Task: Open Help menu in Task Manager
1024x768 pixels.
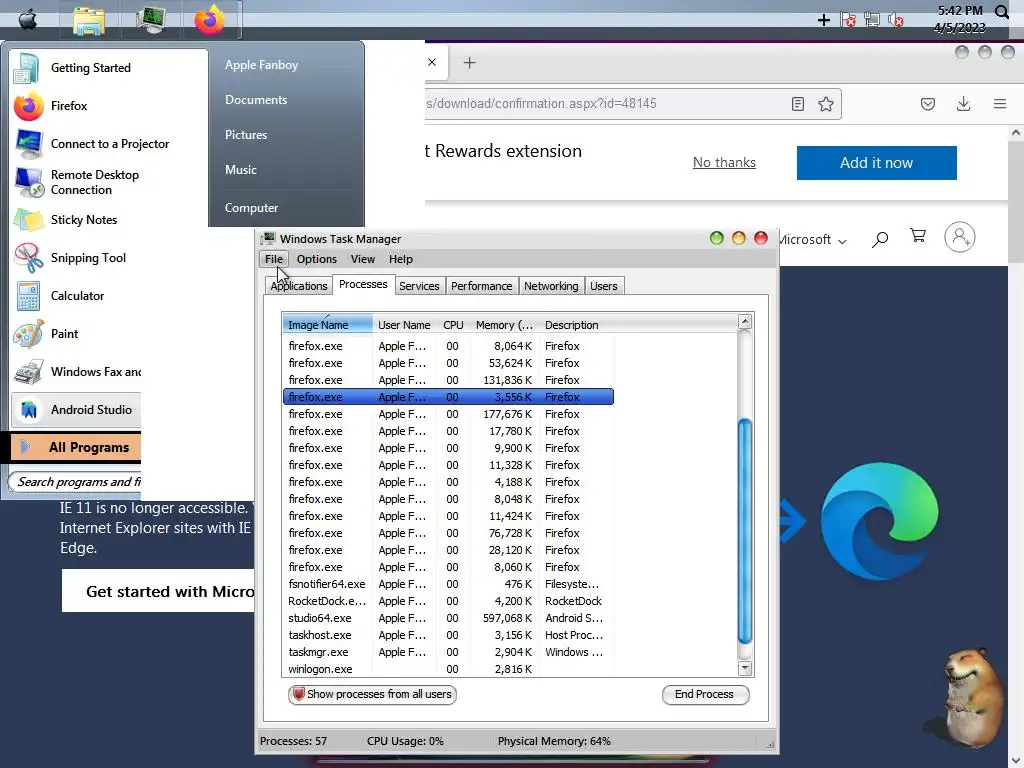Action: click(x=400, y=259)
